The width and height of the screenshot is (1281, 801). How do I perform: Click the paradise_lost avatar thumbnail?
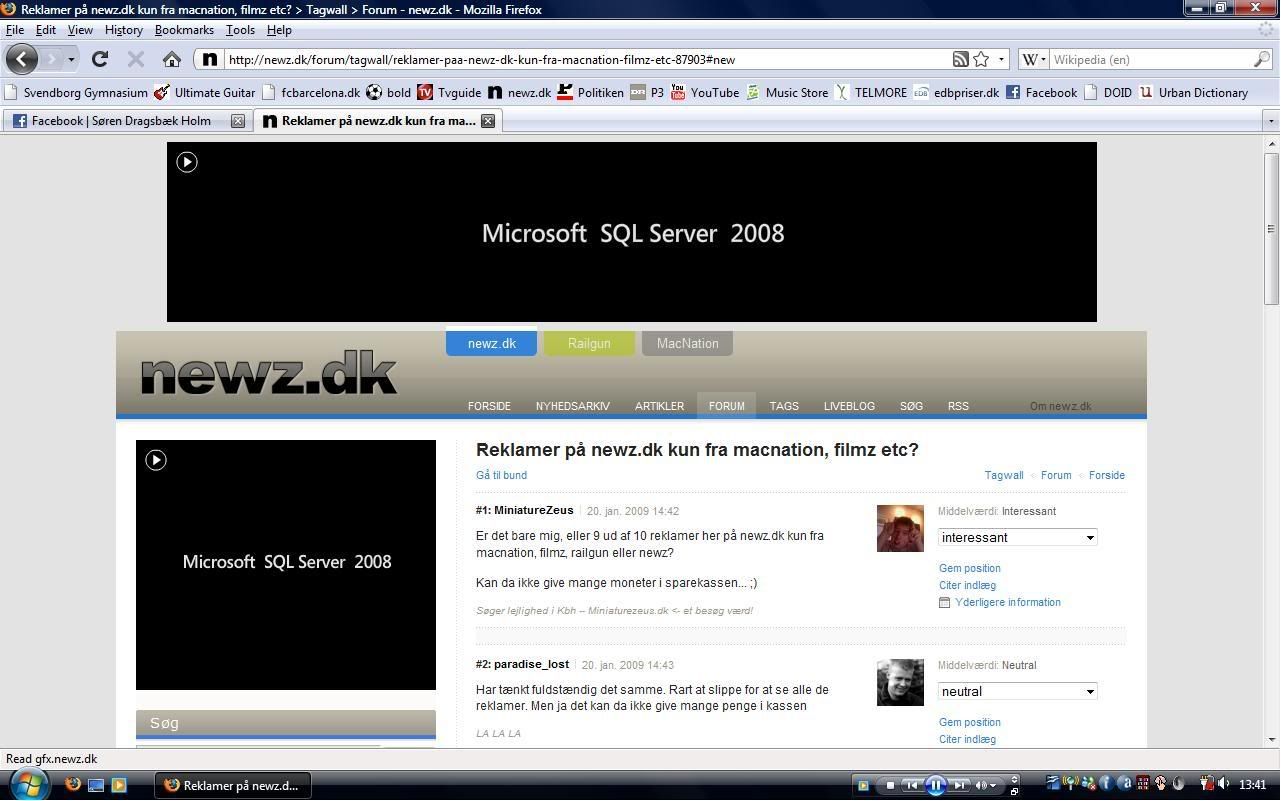click(900, 682)
